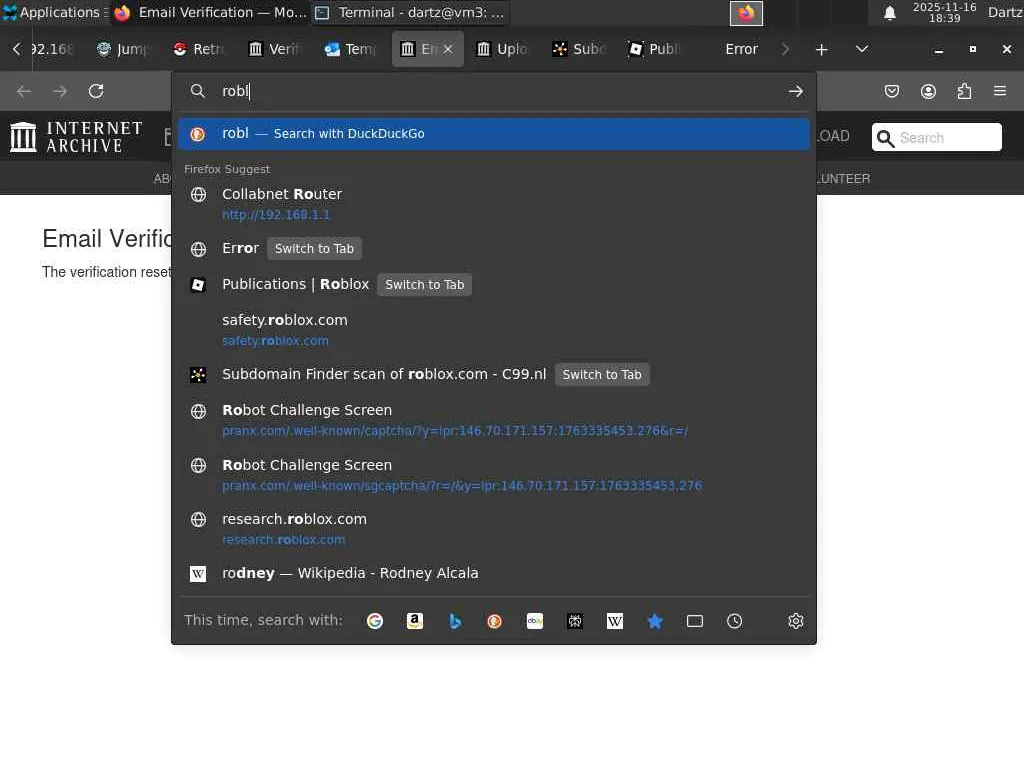Select the Wikipedia search engine icon

pos(615,621)
